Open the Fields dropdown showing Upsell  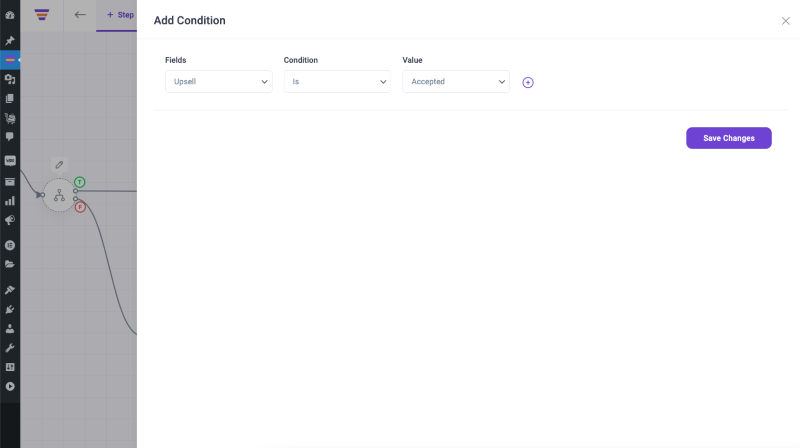[x=219, y=82]
